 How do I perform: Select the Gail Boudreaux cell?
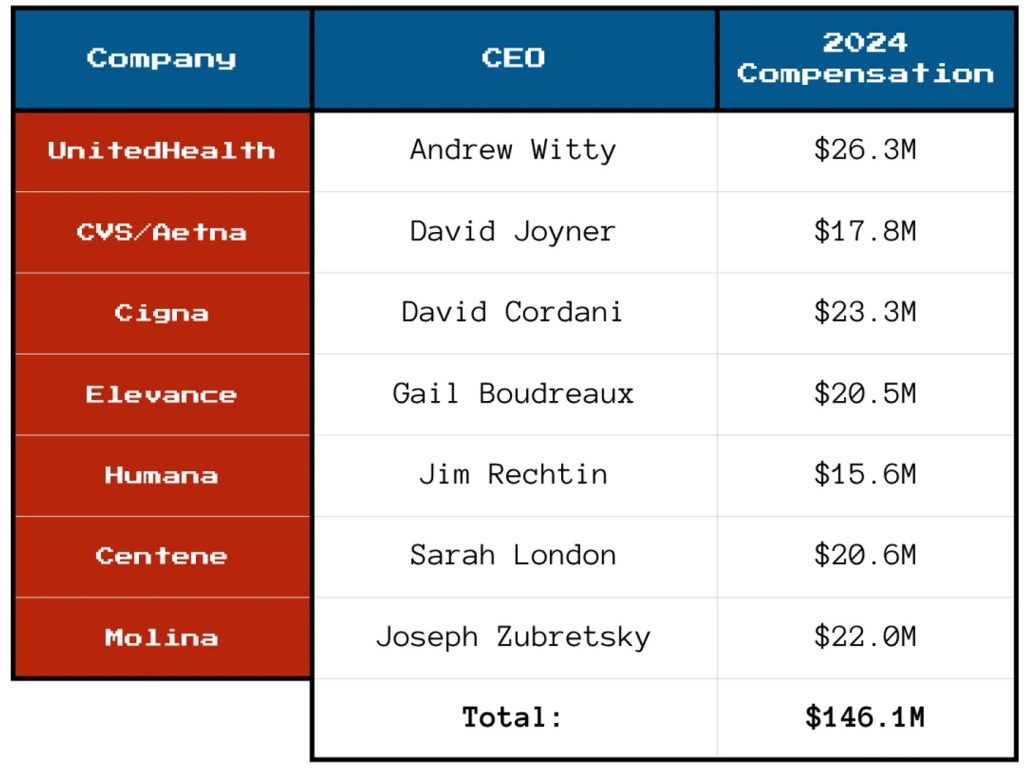tap(513, 394)
